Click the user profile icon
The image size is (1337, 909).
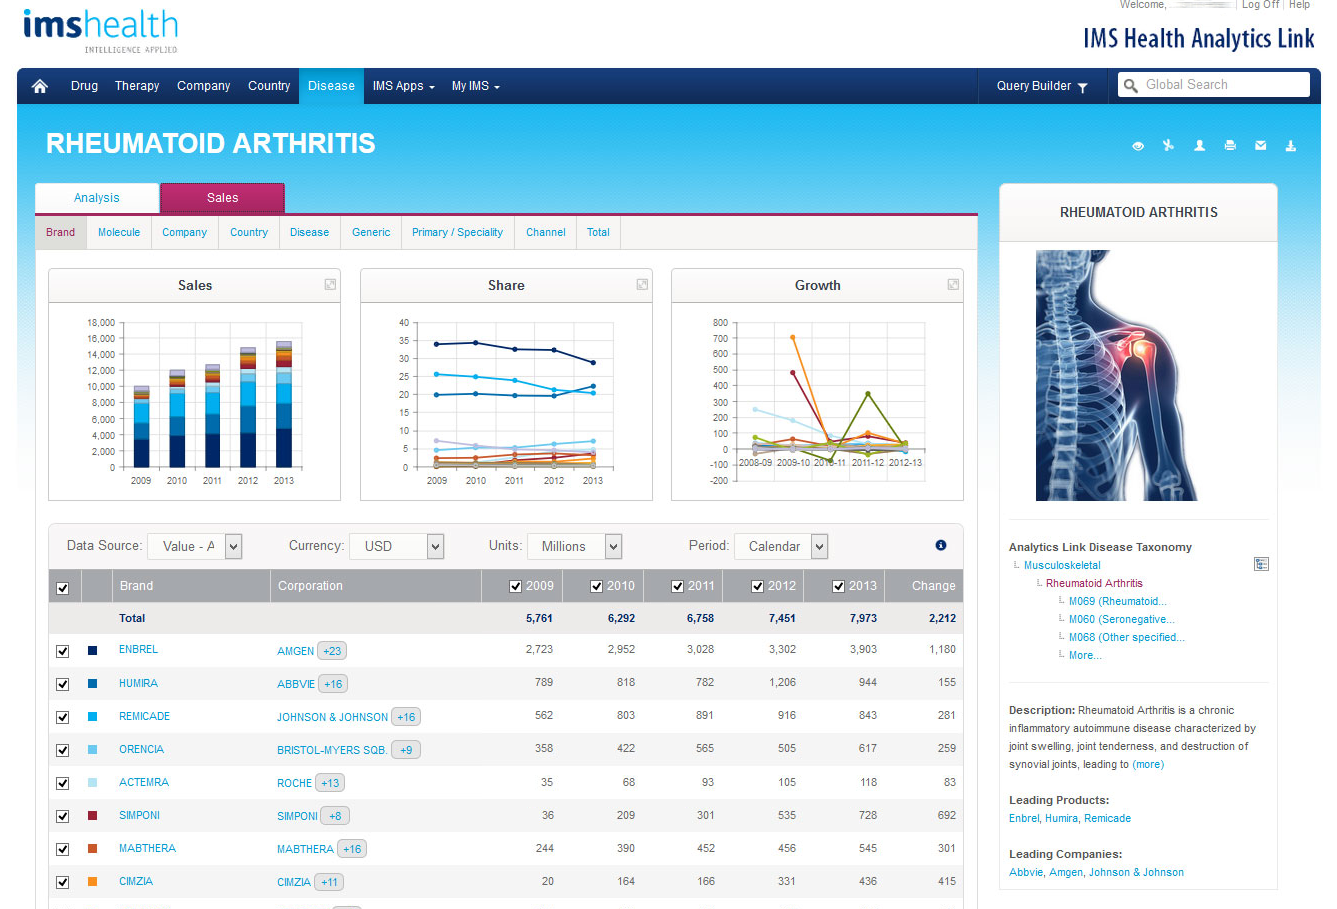tap(1199, 146)
